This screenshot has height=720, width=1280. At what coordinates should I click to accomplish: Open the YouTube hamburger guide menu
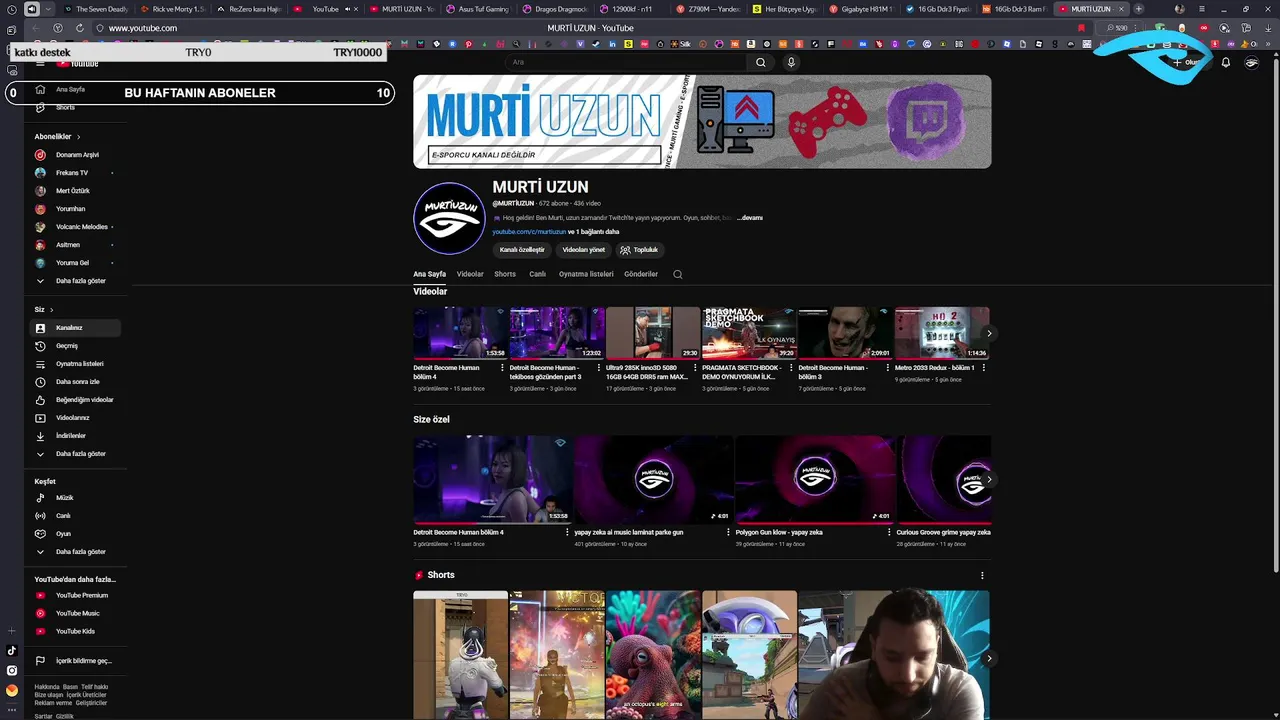(x=40, y=63)
